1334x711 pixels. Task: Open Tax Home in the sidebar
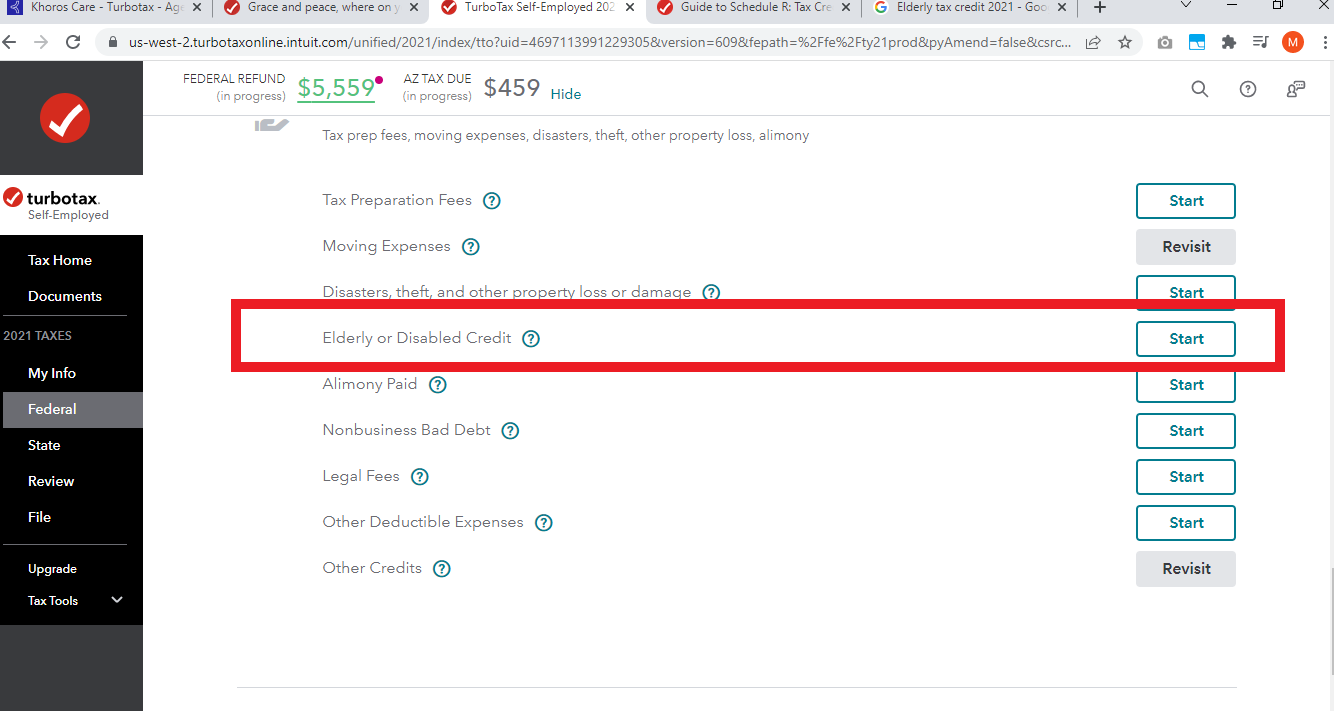pyautogui.click(x=60, y=260)
